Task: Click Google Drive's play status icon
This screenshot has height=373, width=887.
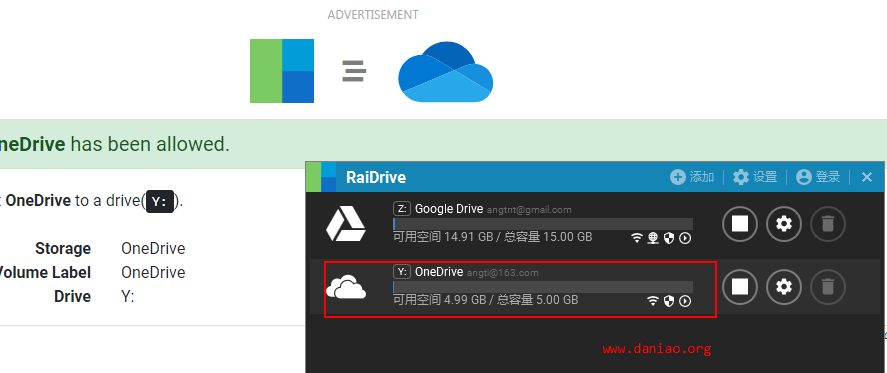Action: [685, 238]
